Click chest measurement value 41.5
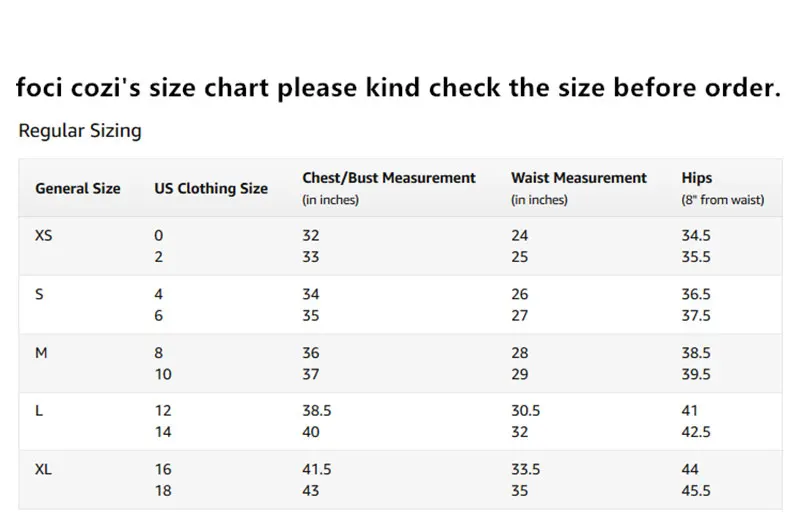Image resolution: width=800 pixels, height=532 pixels. coord(317,469)
